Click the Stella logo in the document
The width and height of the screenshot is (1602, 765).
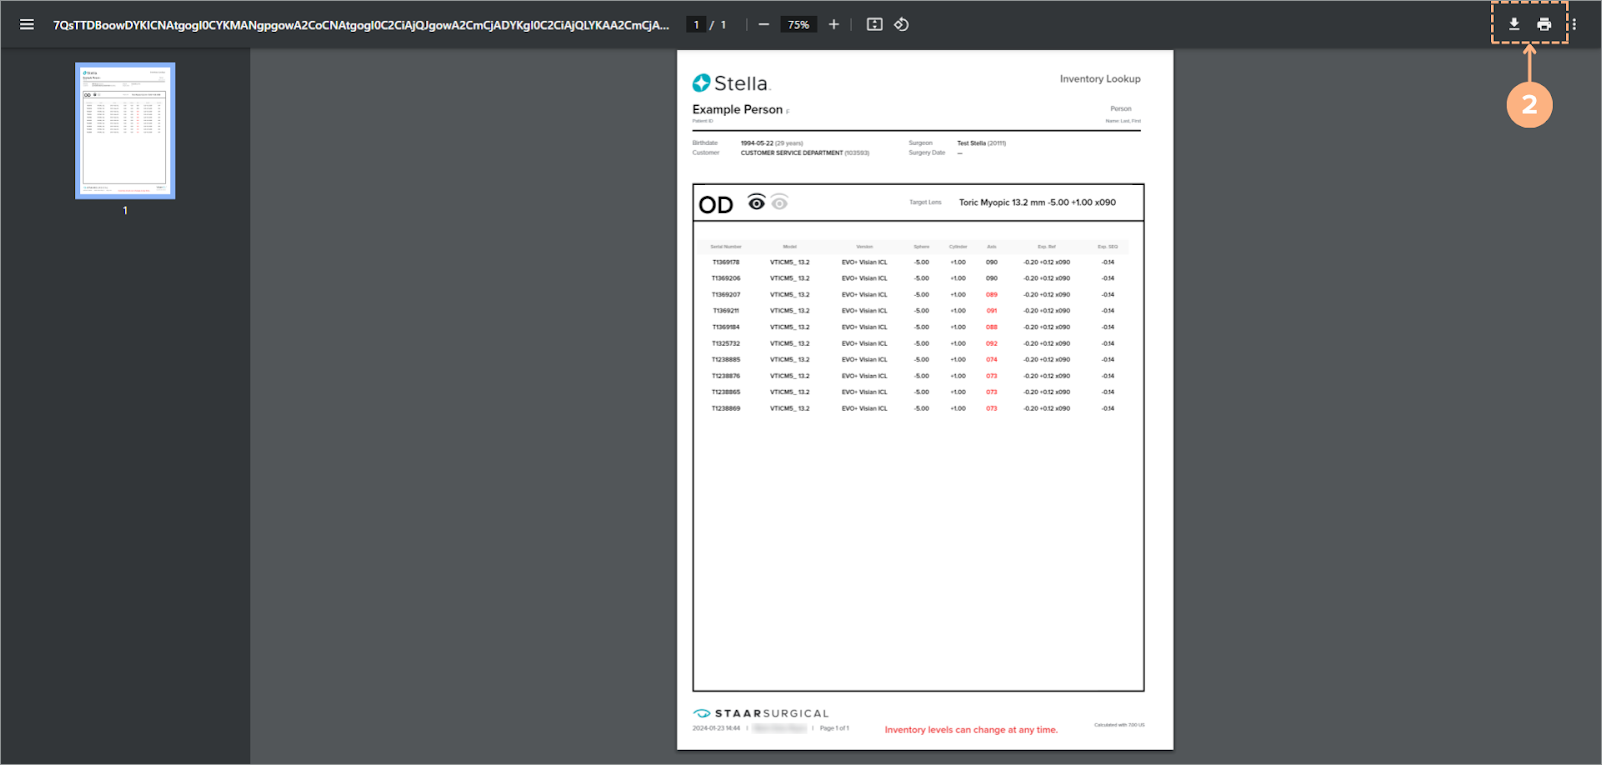pyautogui.click(x=731, y=83)
